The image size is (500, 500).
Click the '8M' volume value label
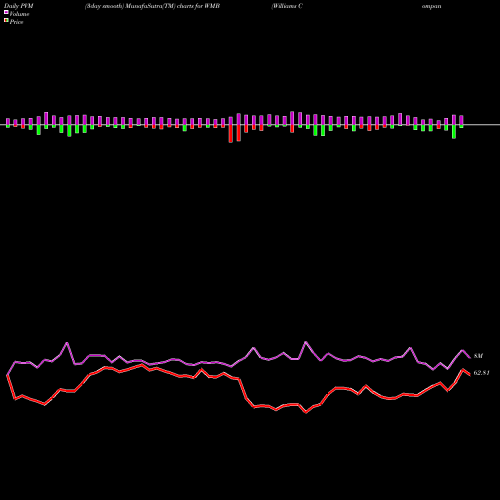pyautogui.click(x=478, y=356)
